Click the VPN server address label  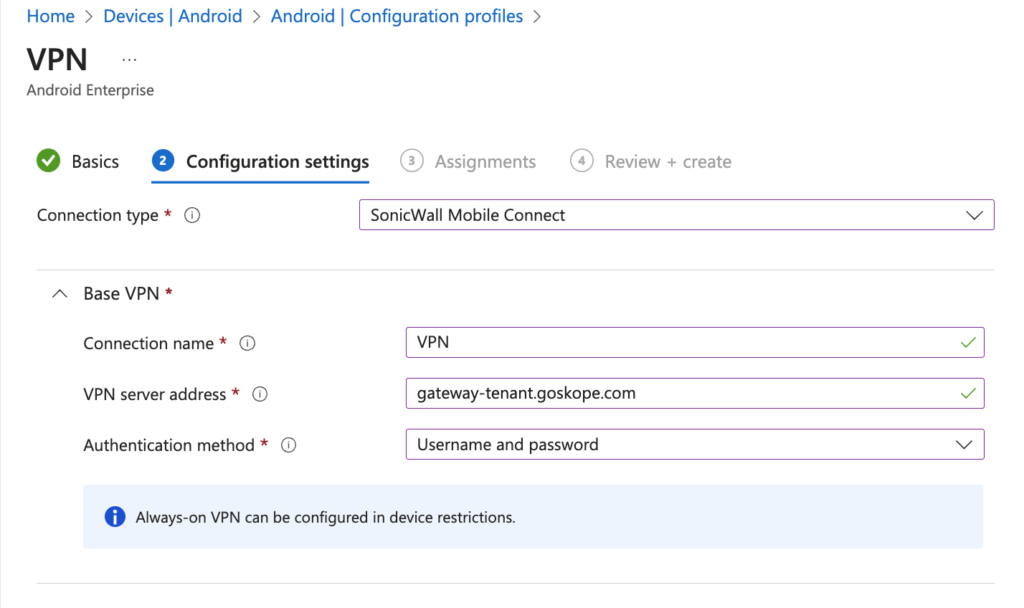[x=155, y=394]
